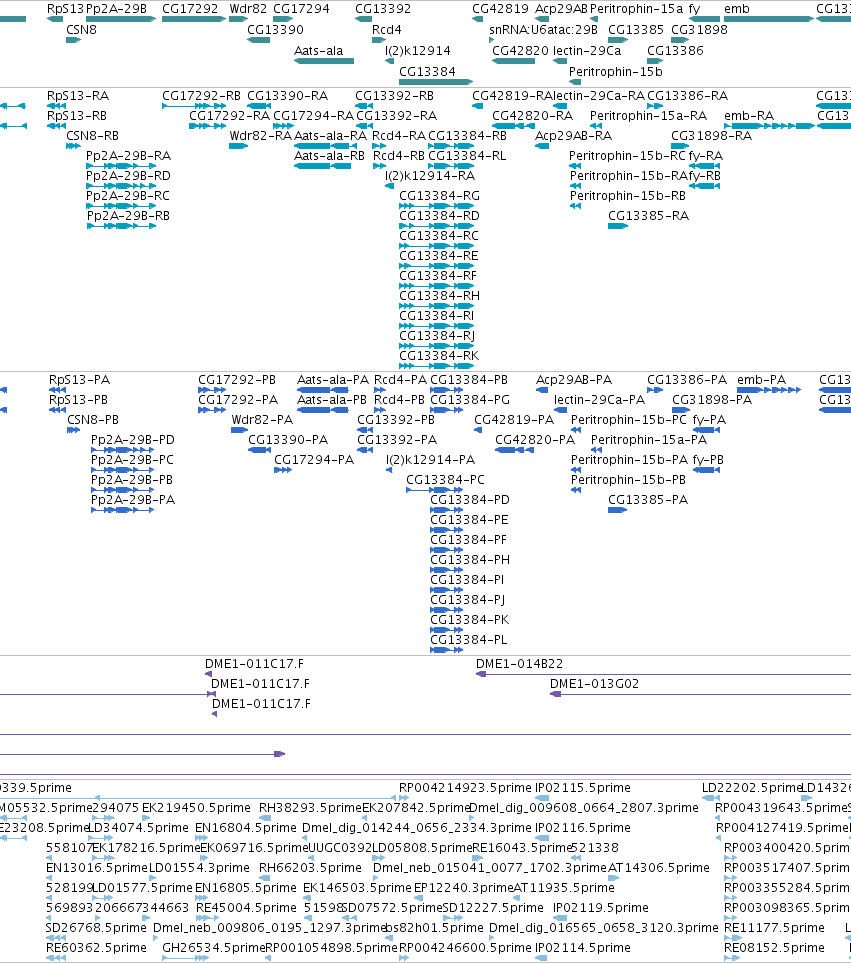Select EST EK219450.5prime label
The width and height of the screenshot is (851, 963).
196,807
